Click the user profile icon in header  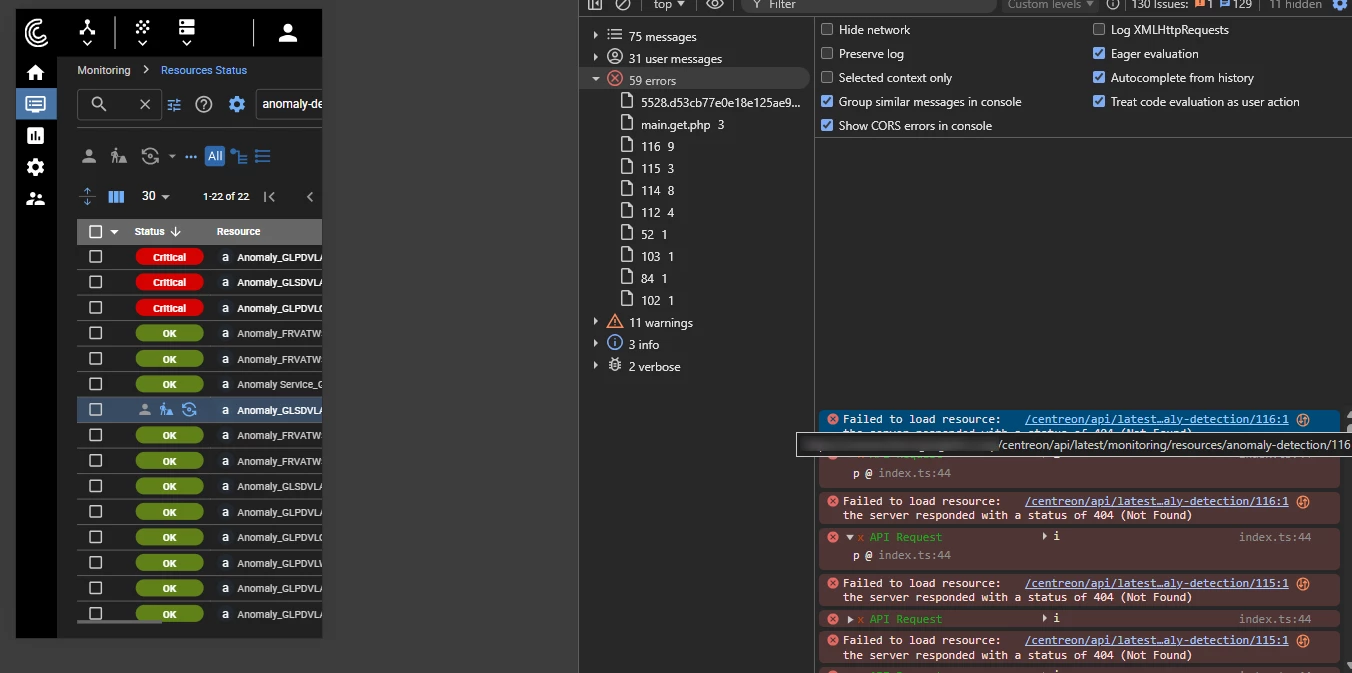(288, 33)
